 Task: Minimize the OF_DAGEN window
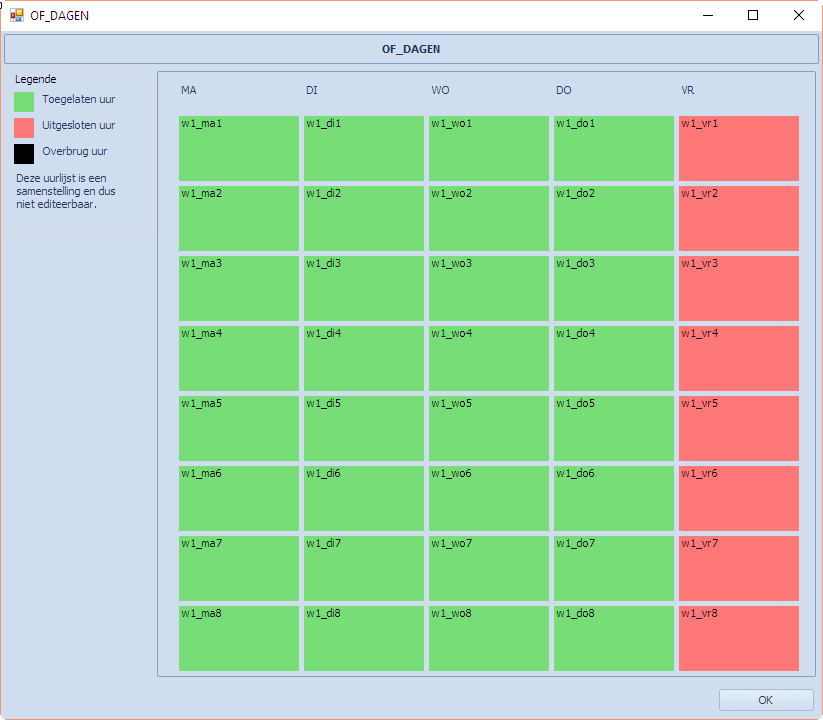coord(708,15)
